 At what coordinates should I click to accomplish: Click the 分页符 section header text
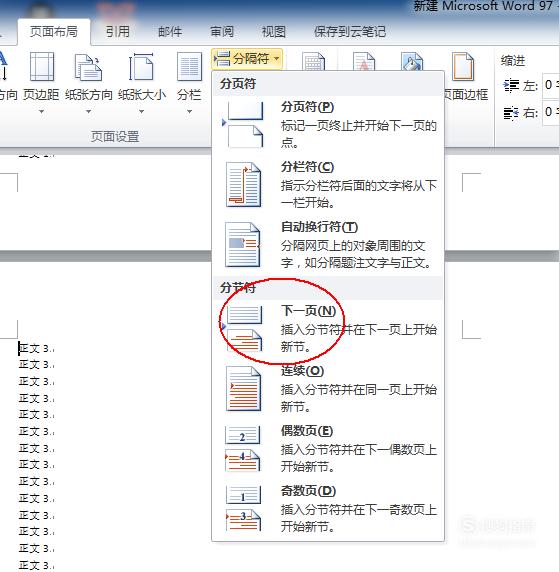coord(238,84)
